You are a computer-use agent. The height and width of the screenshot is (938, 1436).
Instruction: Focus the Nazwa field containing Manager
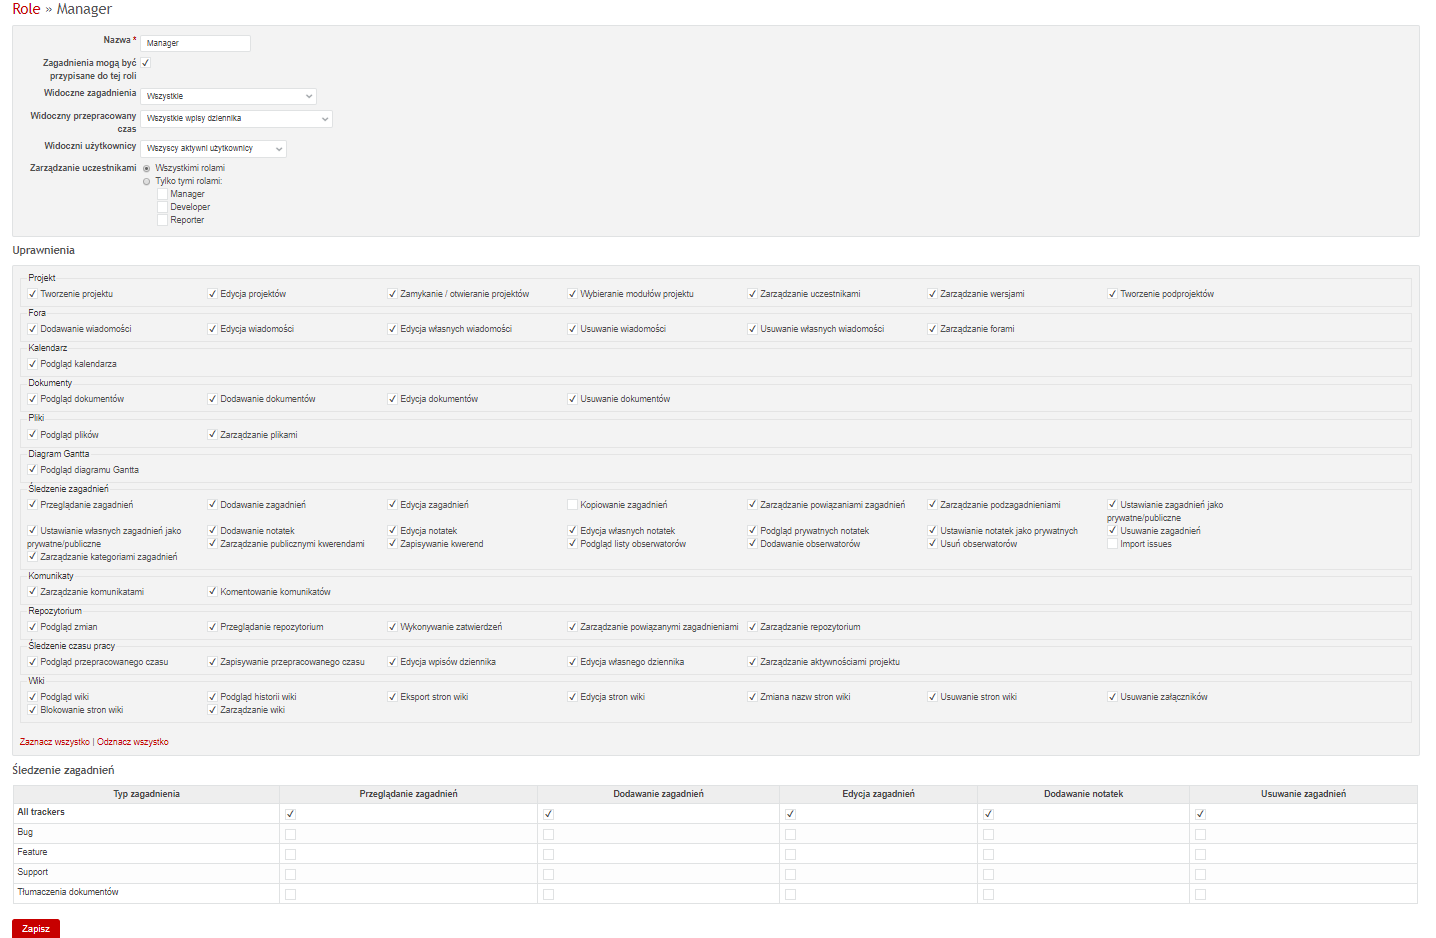point(195,43)
